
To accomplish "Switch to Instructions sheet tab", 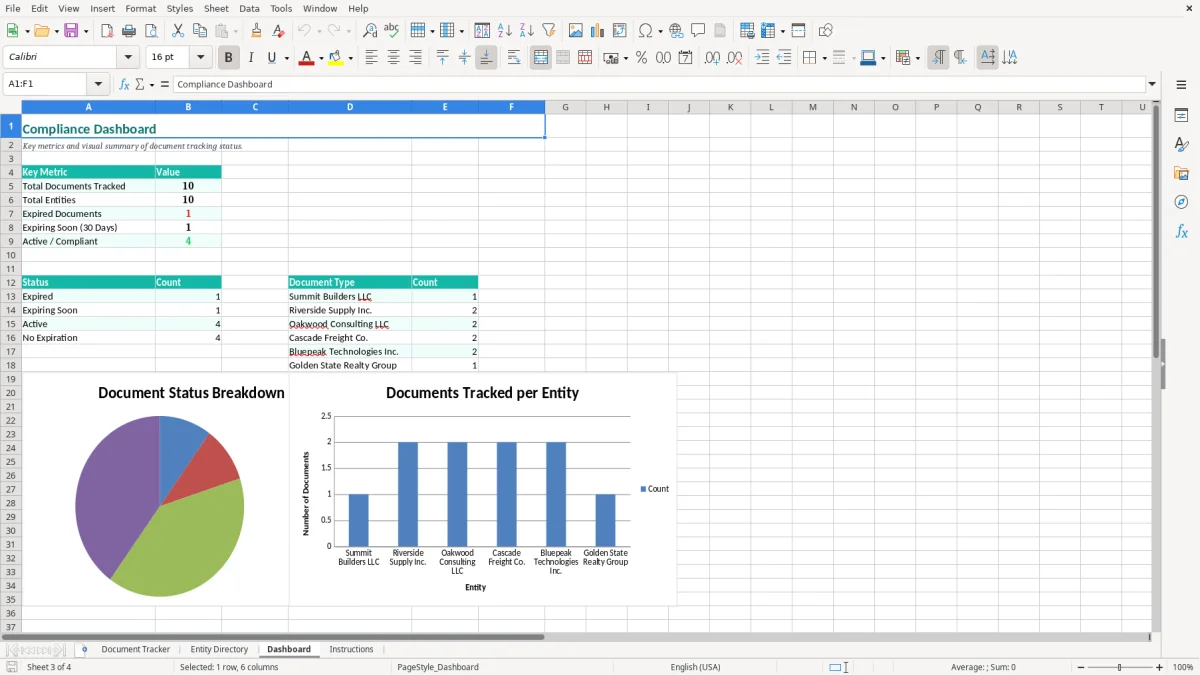I will pos(351,649).
